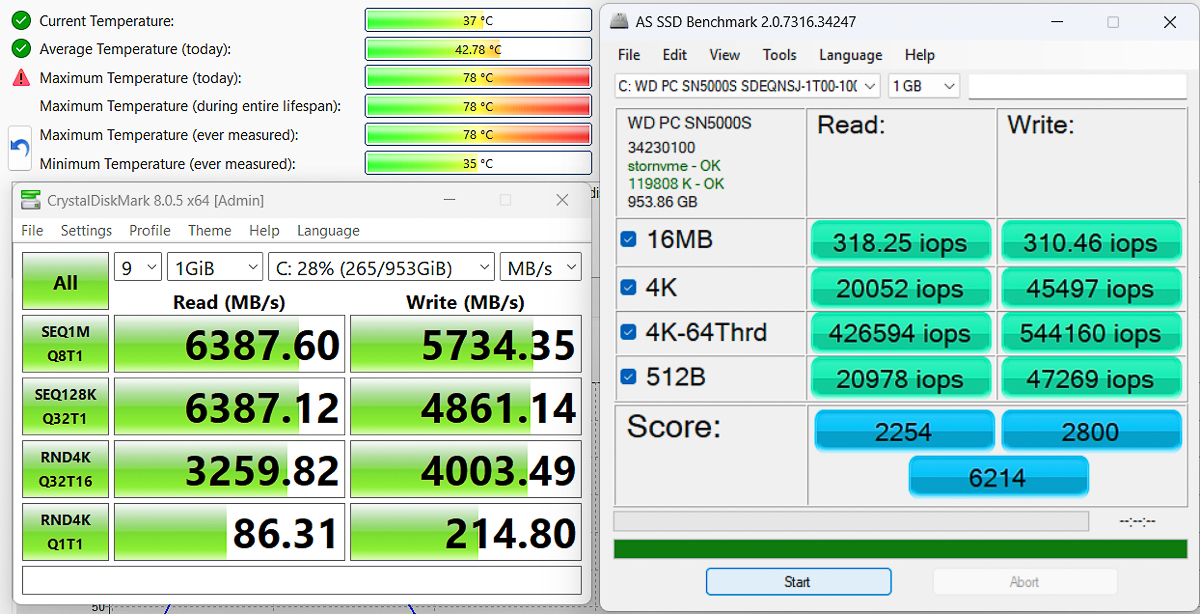1200x614 pixels.
Task: Open the test count dropdown showing 9
Action: pyautogui.click(x=137, y=266)
